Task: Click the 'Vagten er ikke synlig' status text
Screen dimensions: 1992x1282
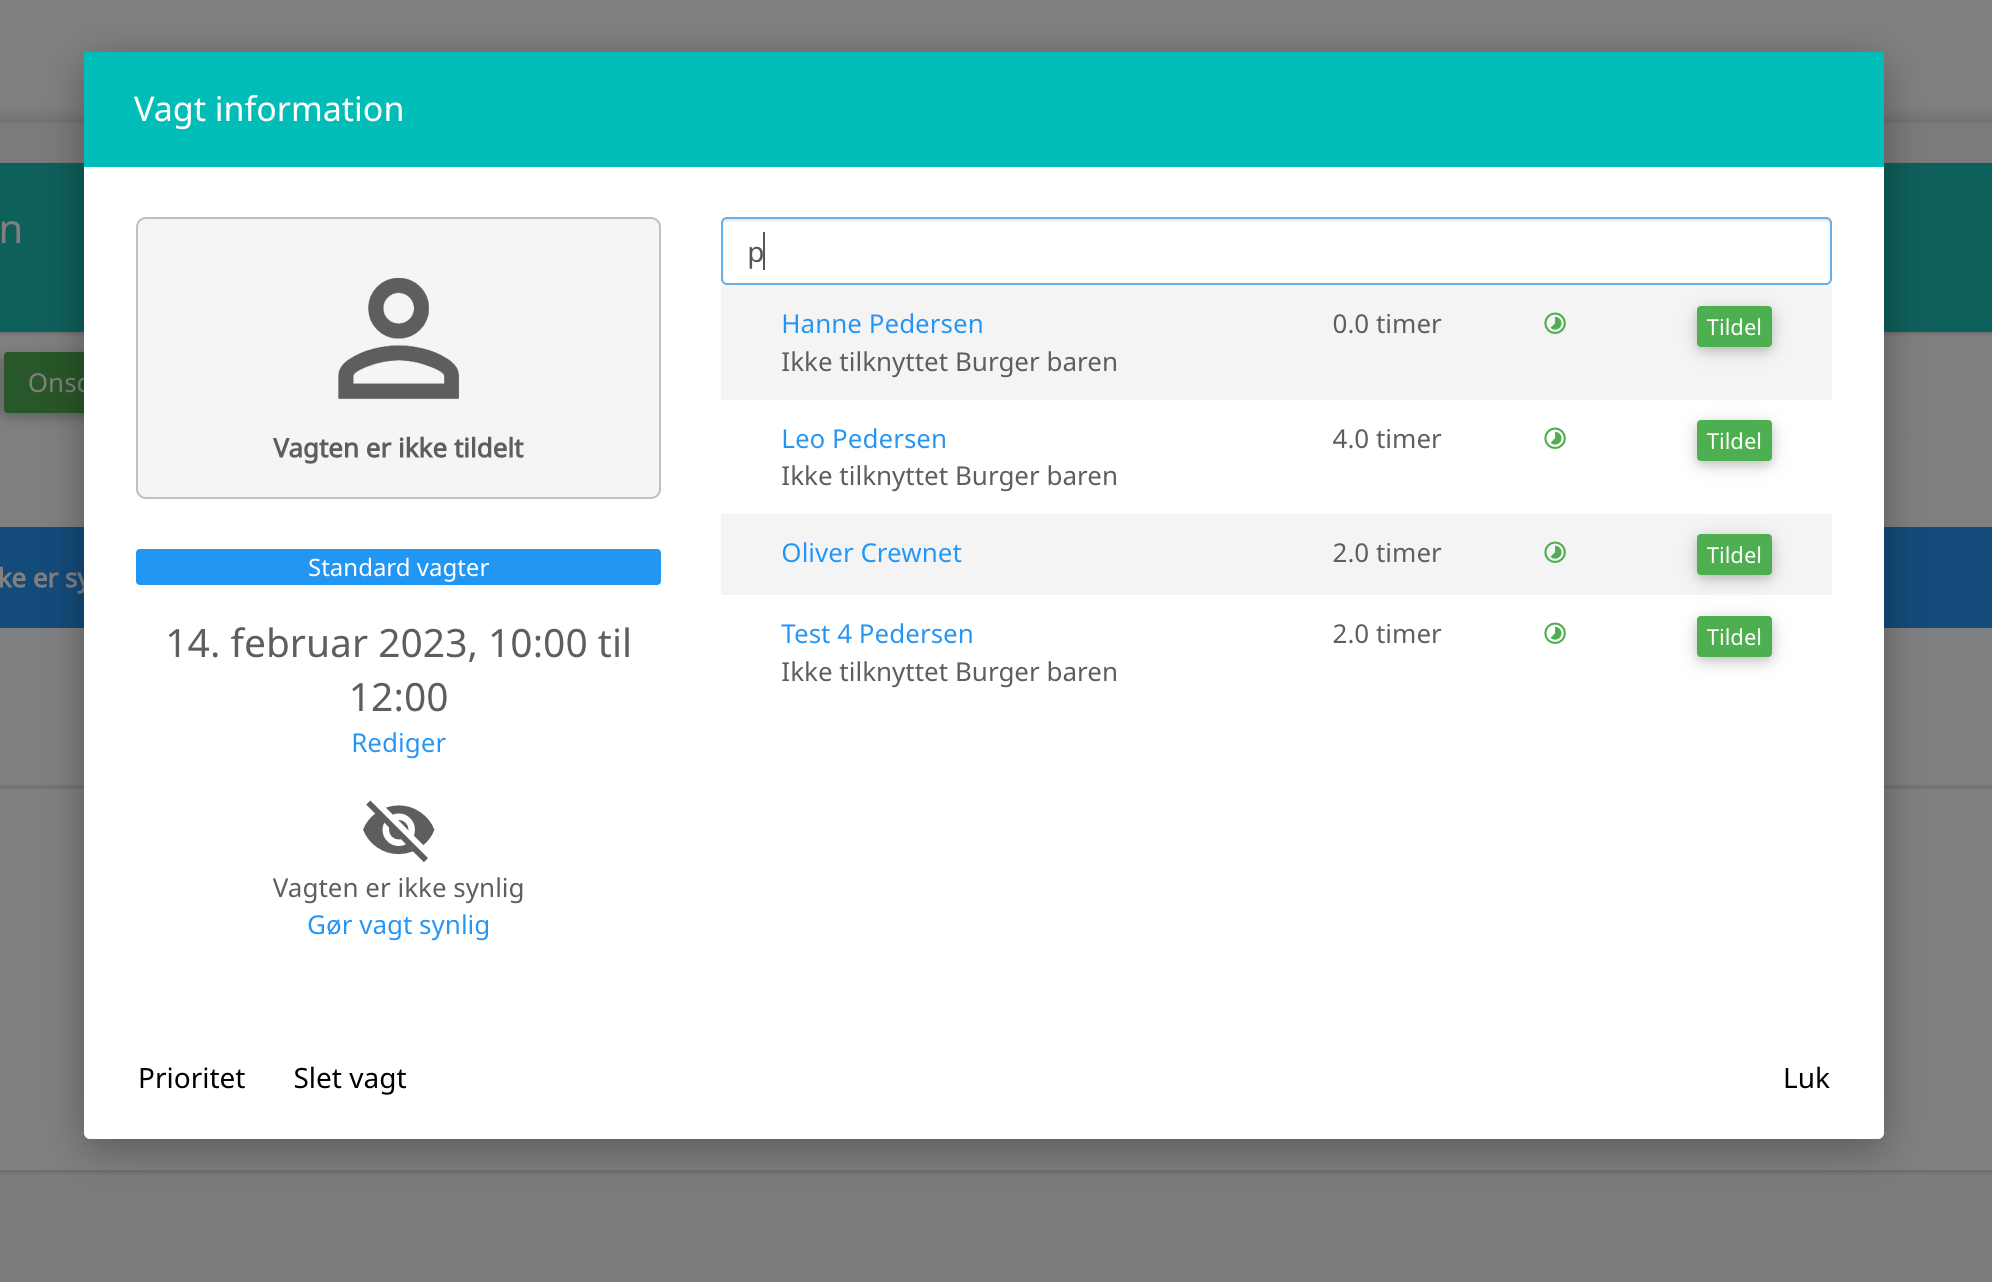Action: point(398,888)
